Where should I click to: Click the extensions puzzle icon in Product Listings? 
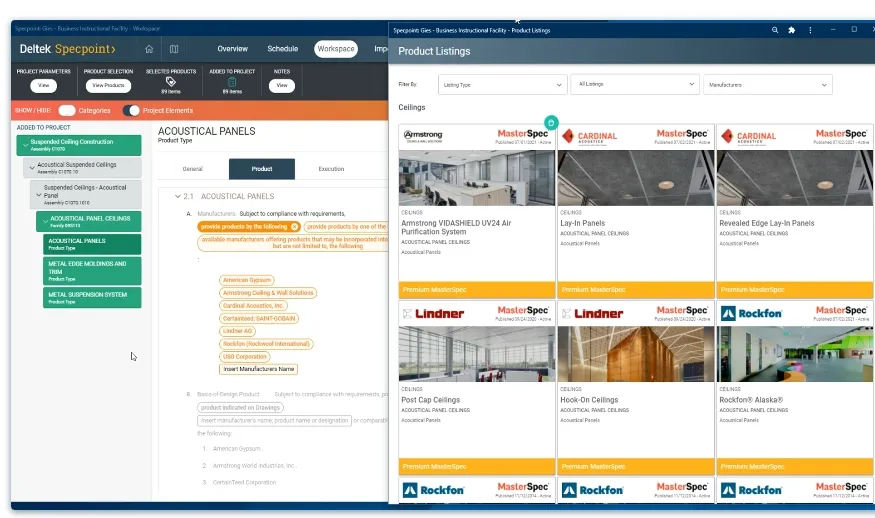click(x=791, y=30)
